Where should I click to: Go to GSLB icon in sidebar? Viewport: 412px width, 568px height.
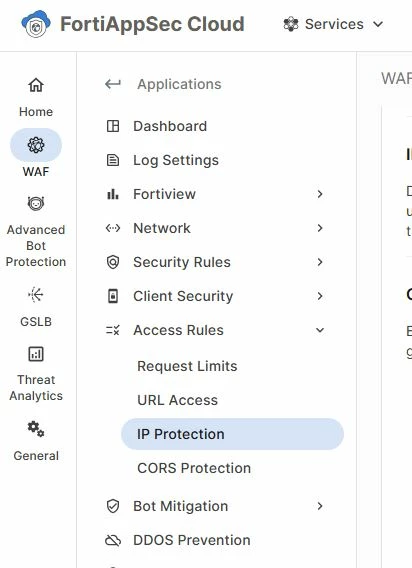tap(36, 295)
